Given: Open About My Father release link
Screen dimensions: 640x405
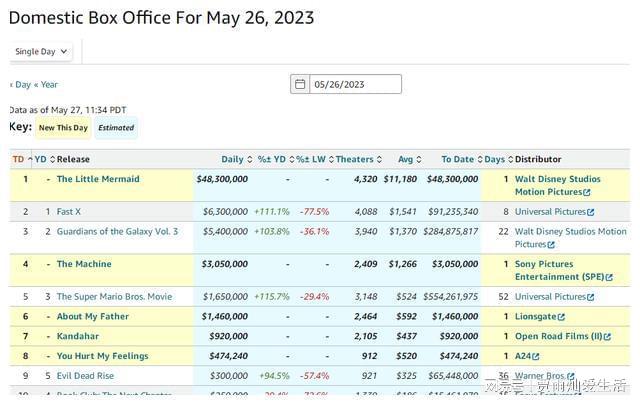Looking at the screenshot, I should (93, 316).
